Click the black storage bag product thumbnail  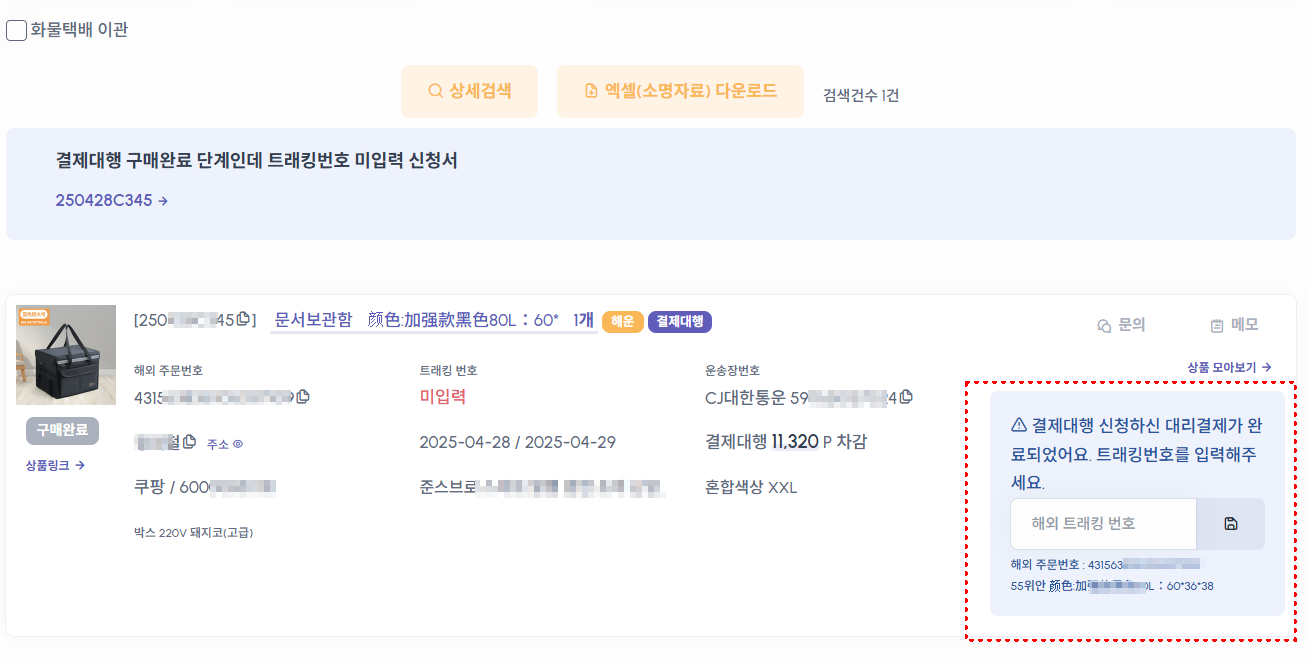coord(66,354)
